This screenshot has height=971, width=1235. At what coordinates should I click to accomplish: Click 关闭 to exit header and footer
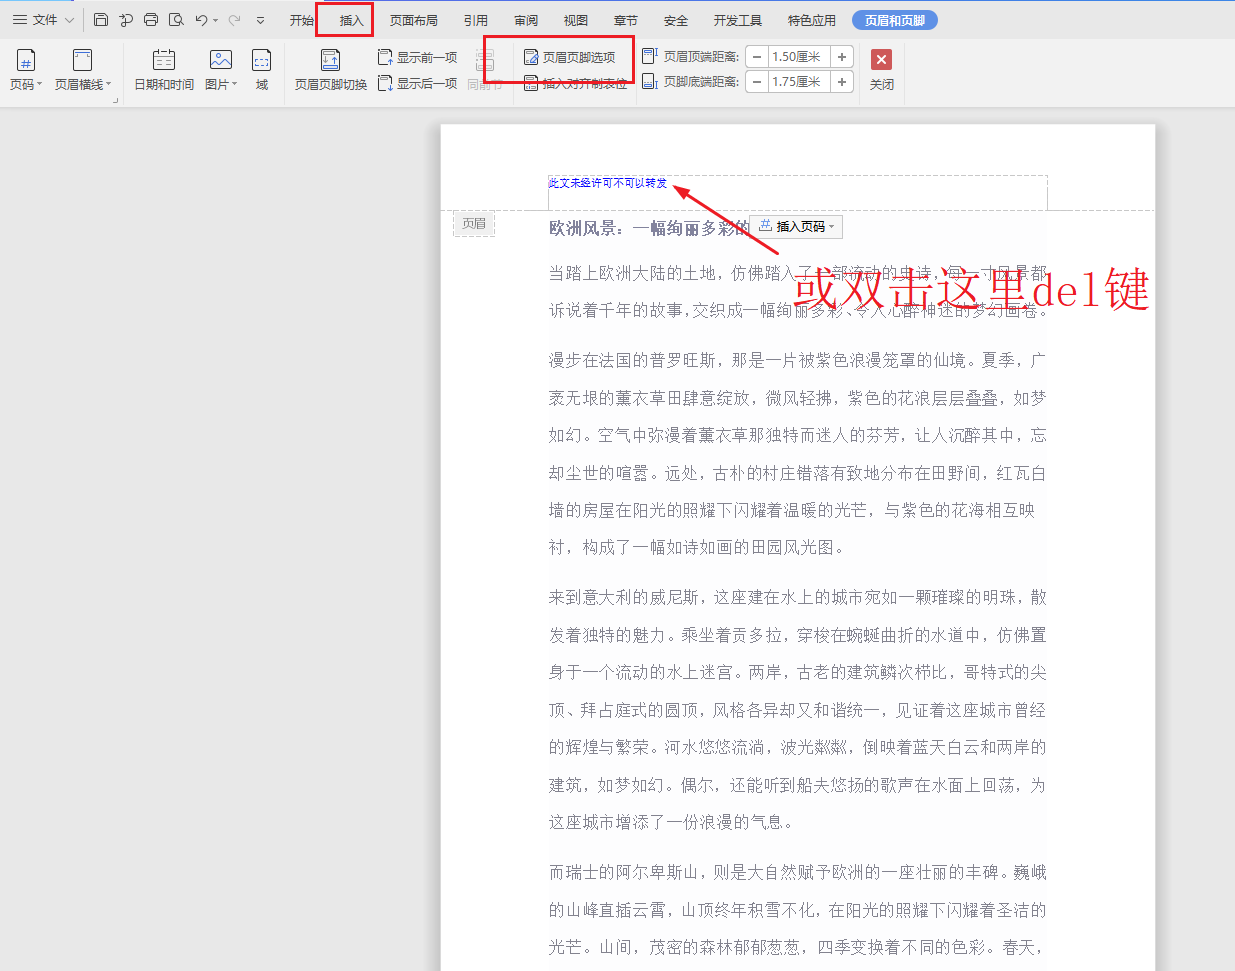click(881, 70)
